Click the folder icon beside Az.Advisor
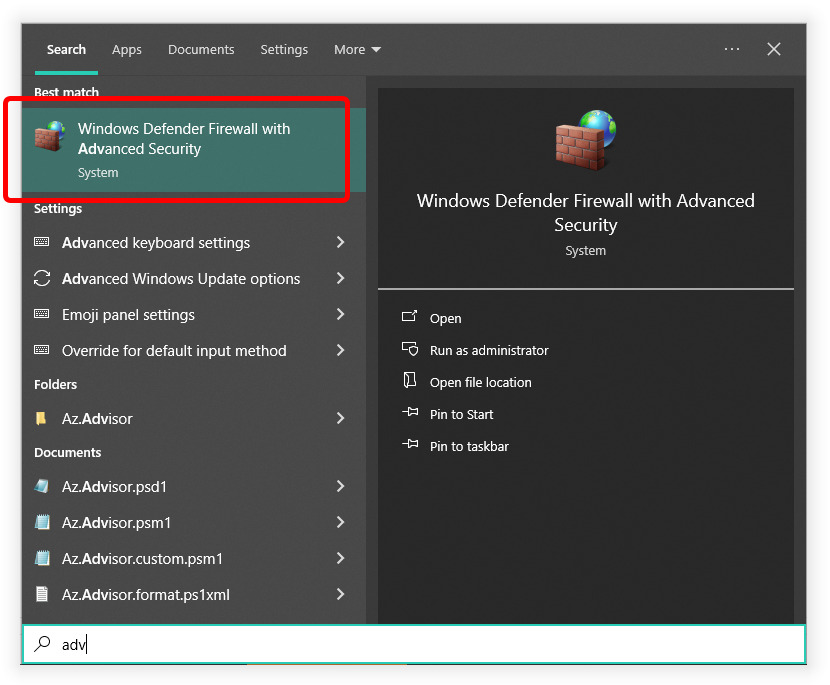This screenshot has height=685, width=830. click(x=41, y=418)
